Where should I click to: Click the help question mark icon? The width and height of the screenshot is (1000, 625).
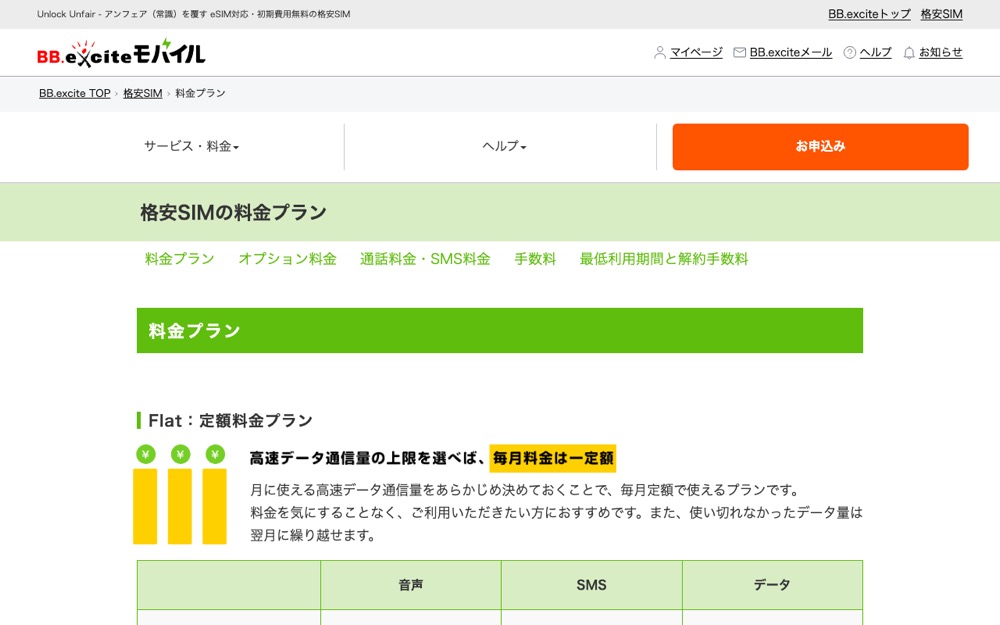(x=849, y=52)
